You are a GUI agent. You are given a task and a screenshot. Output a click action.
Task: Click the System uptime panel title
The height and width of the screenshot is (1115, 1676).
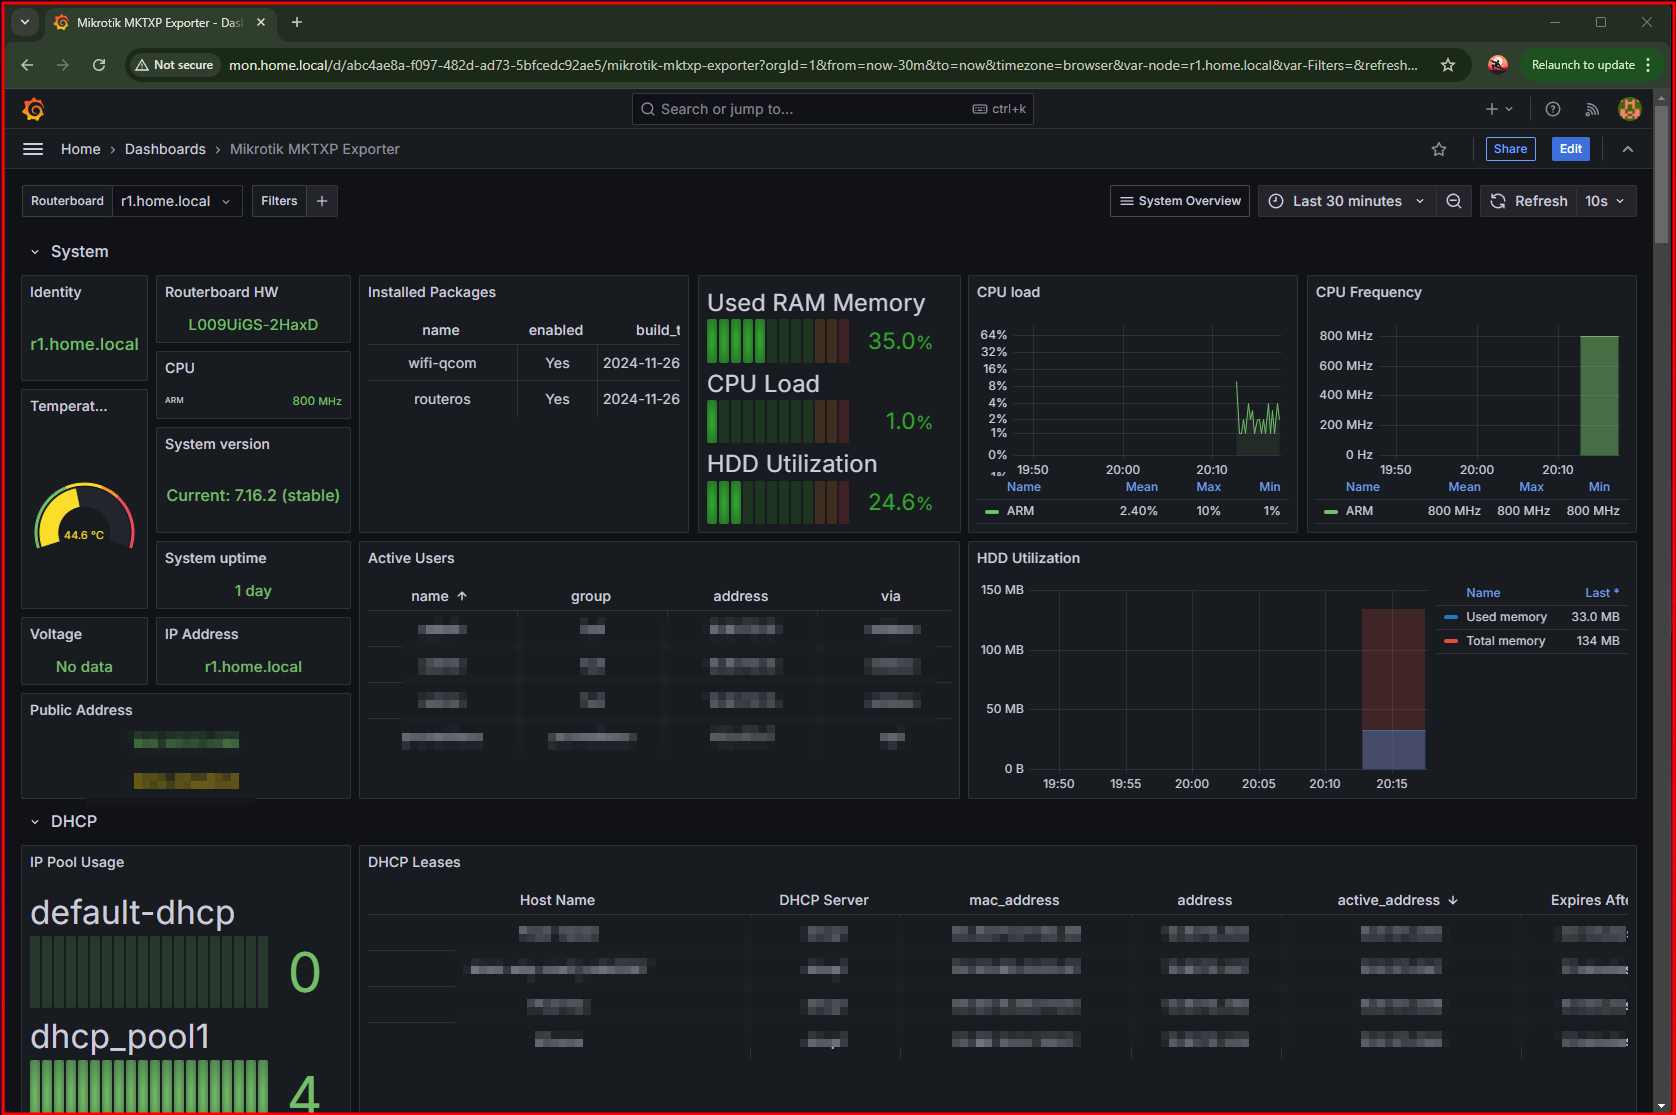(x=215, y=558)
